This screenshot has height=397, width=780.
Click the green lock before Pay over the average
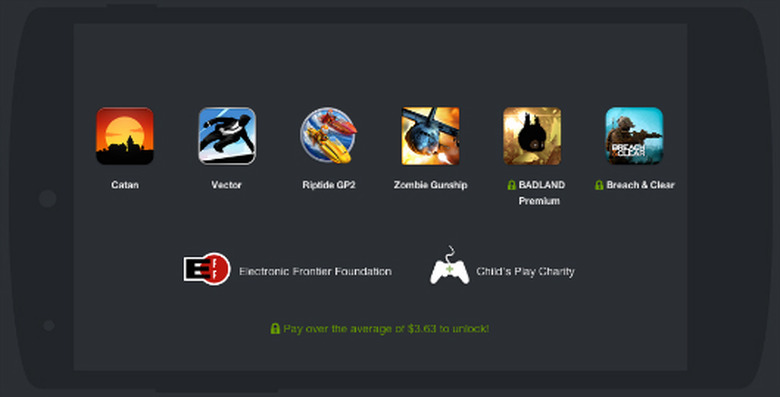[275, 328]
